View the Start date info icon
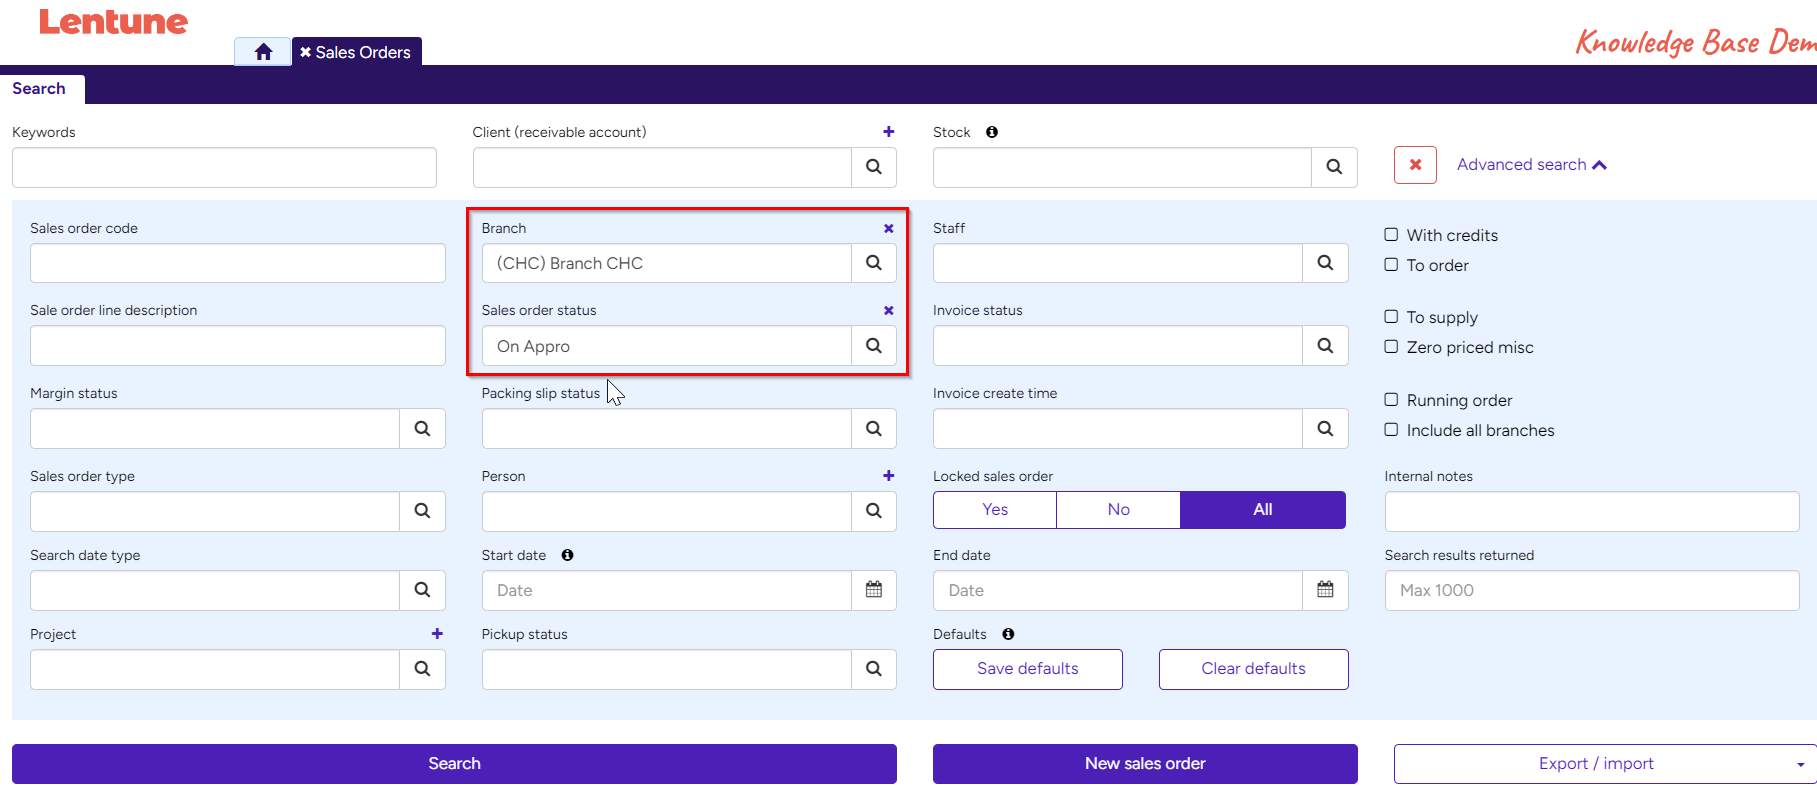The height and width of the screenshot is (786, 1817). (x=567, y=555)
